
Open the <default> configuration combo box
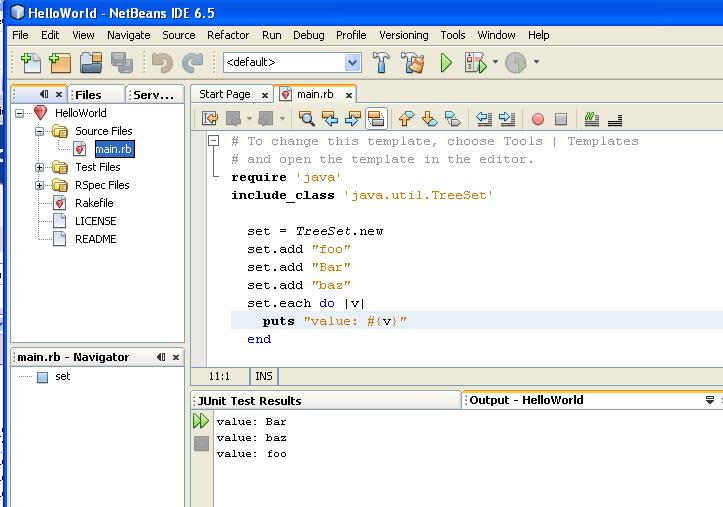pos(292,62)
